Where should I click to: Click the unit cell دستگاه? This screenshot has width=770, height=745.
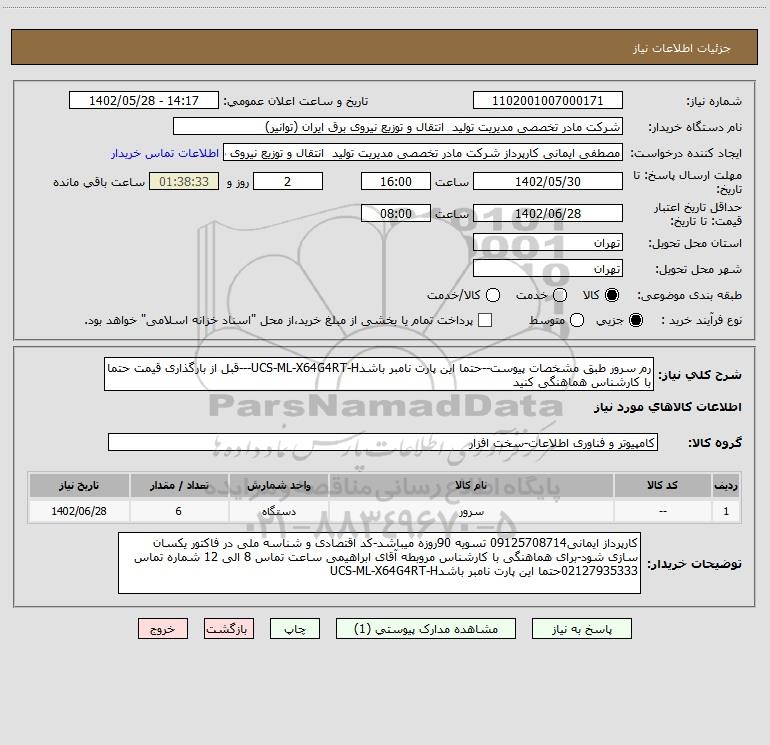tap(278, 512)
